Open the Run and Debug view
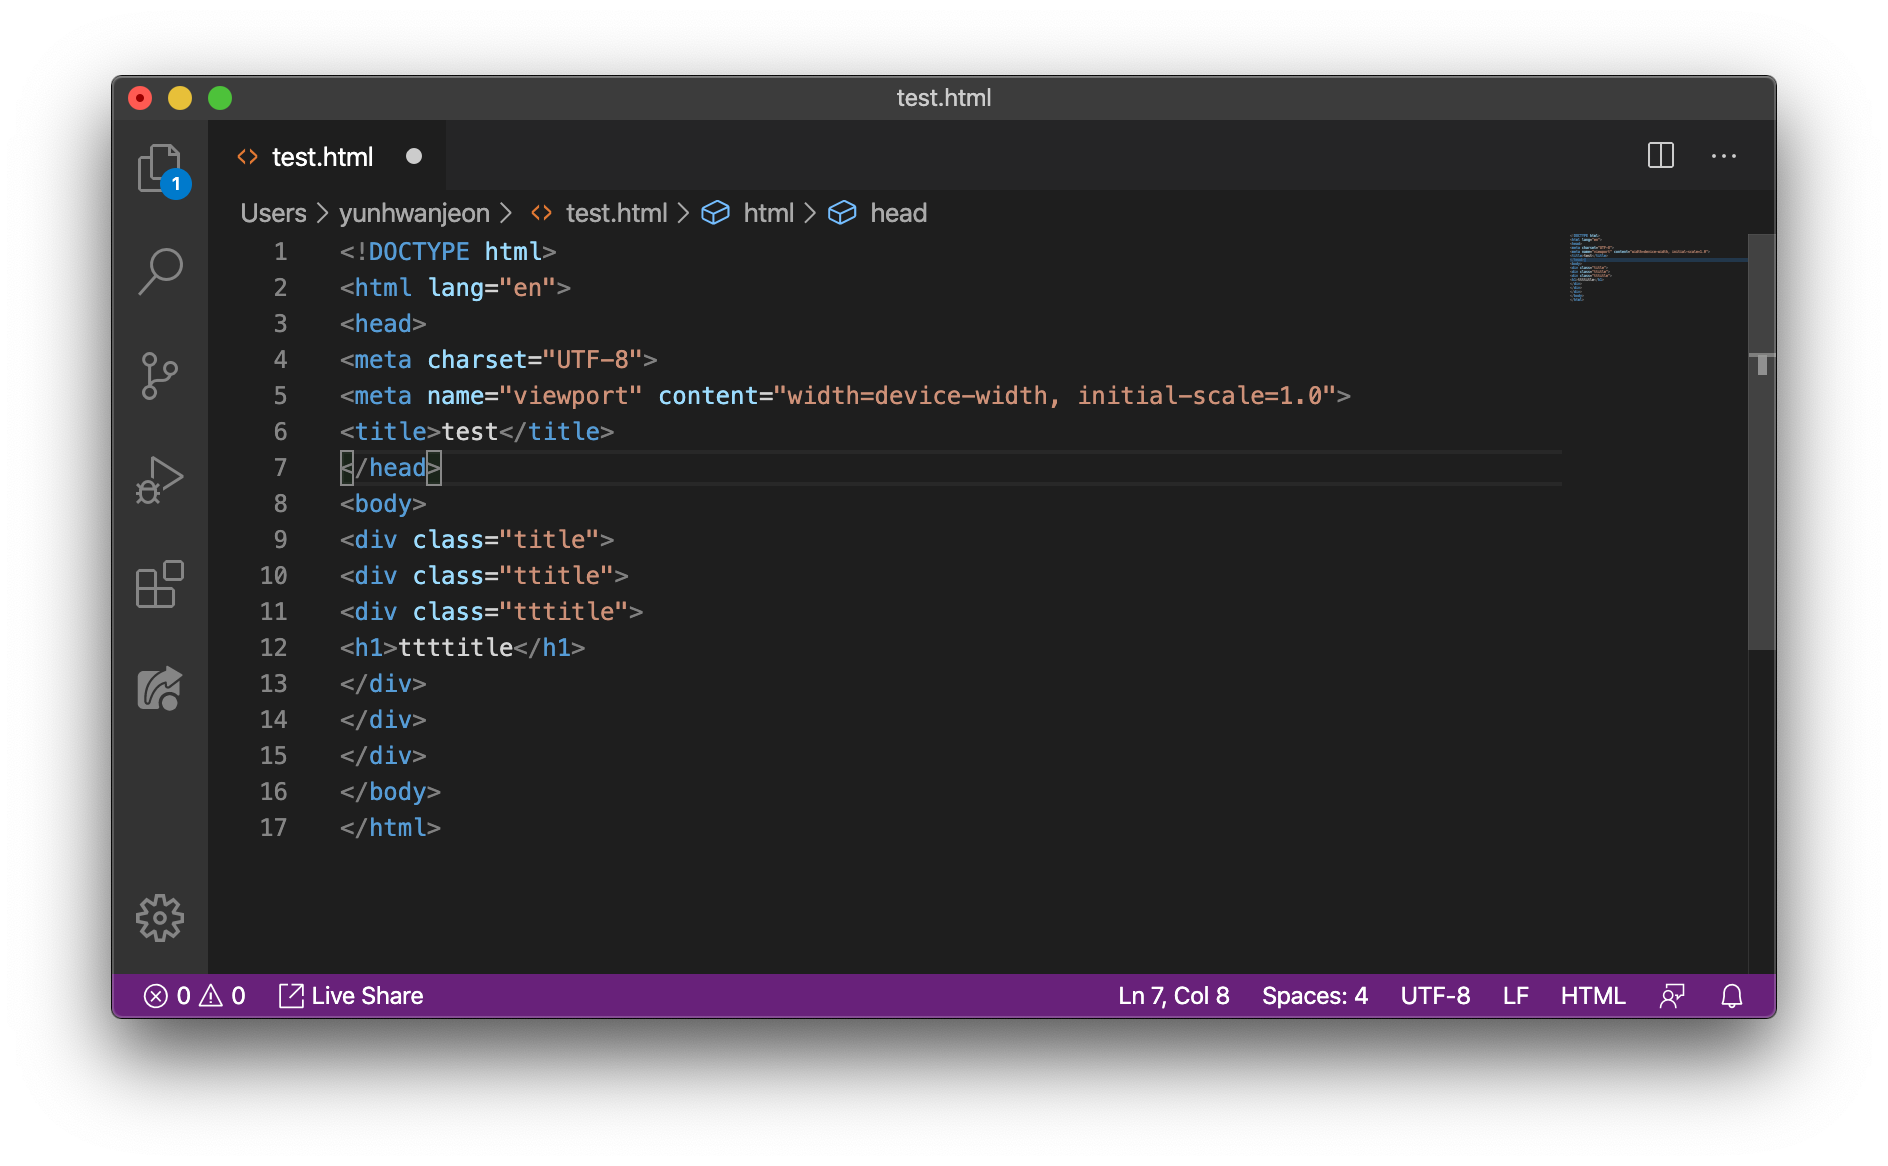 [x=160, y=481]
